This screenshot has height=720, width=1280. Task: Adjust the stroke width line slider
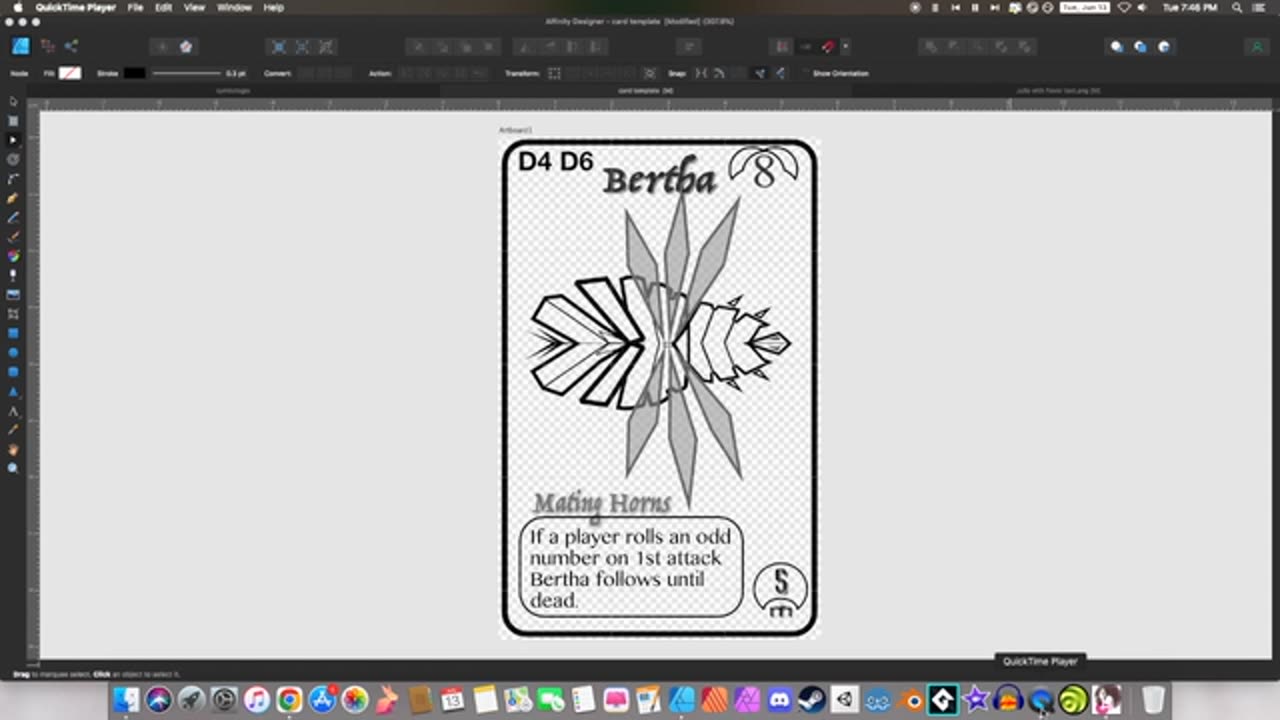[x=186, y=73]
